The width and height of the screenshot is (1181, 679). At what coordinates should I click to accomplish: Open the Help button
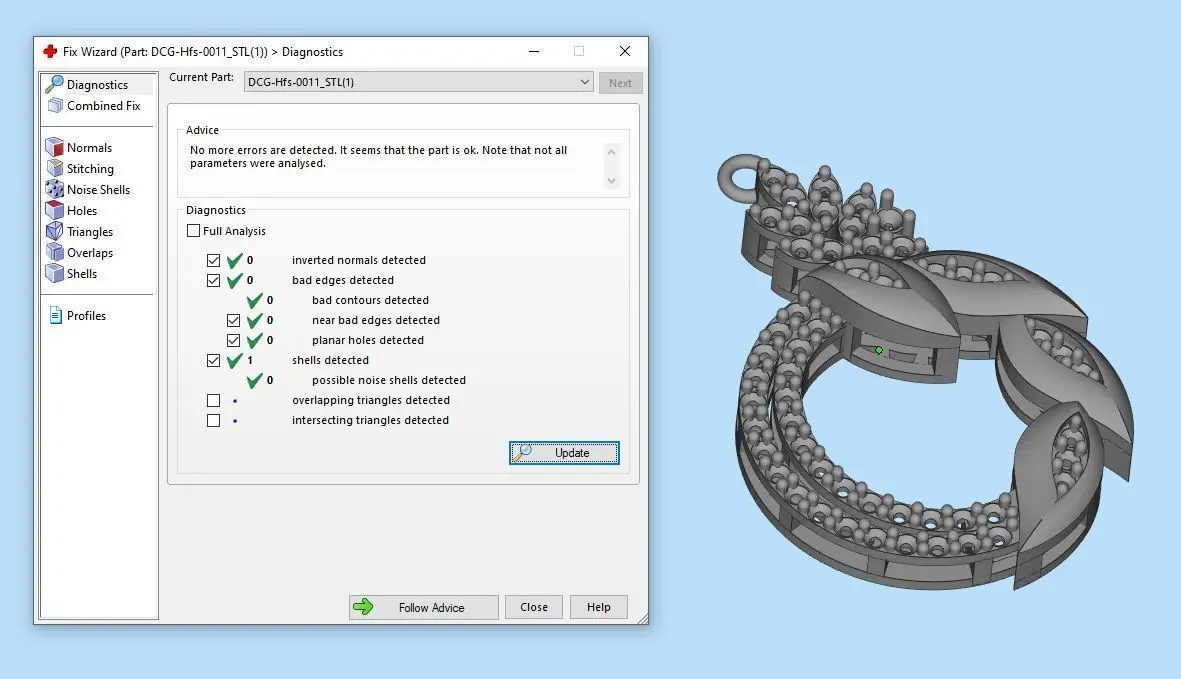click(x=599, y=607)
